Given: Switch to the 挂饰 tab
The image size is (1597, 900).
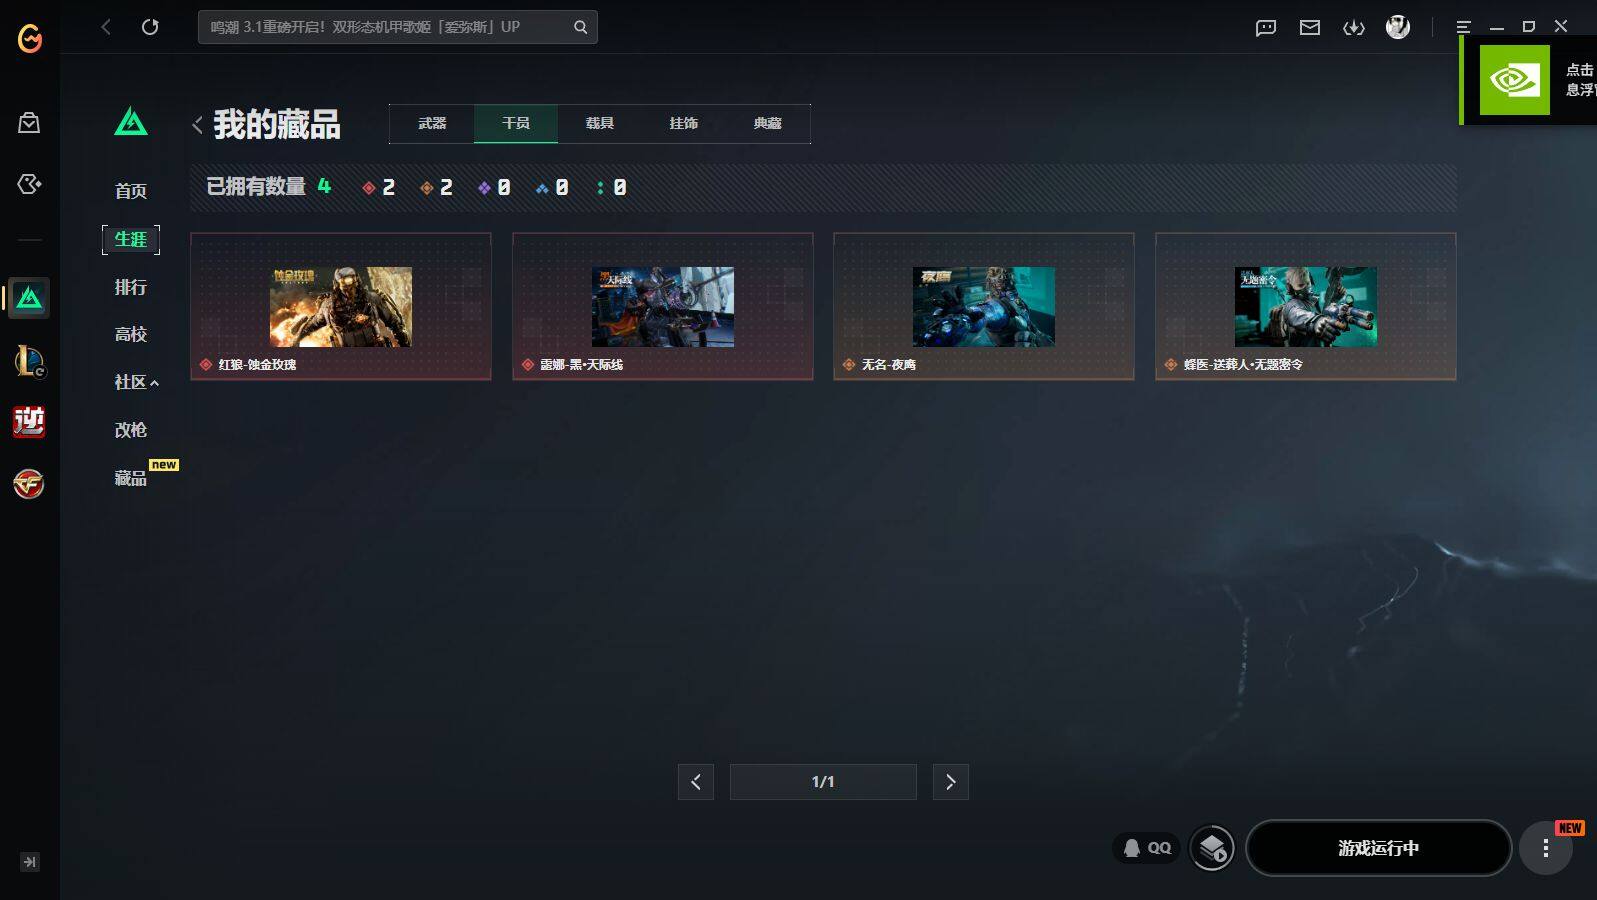Looking at the screenshot, I should pos(684,123).
